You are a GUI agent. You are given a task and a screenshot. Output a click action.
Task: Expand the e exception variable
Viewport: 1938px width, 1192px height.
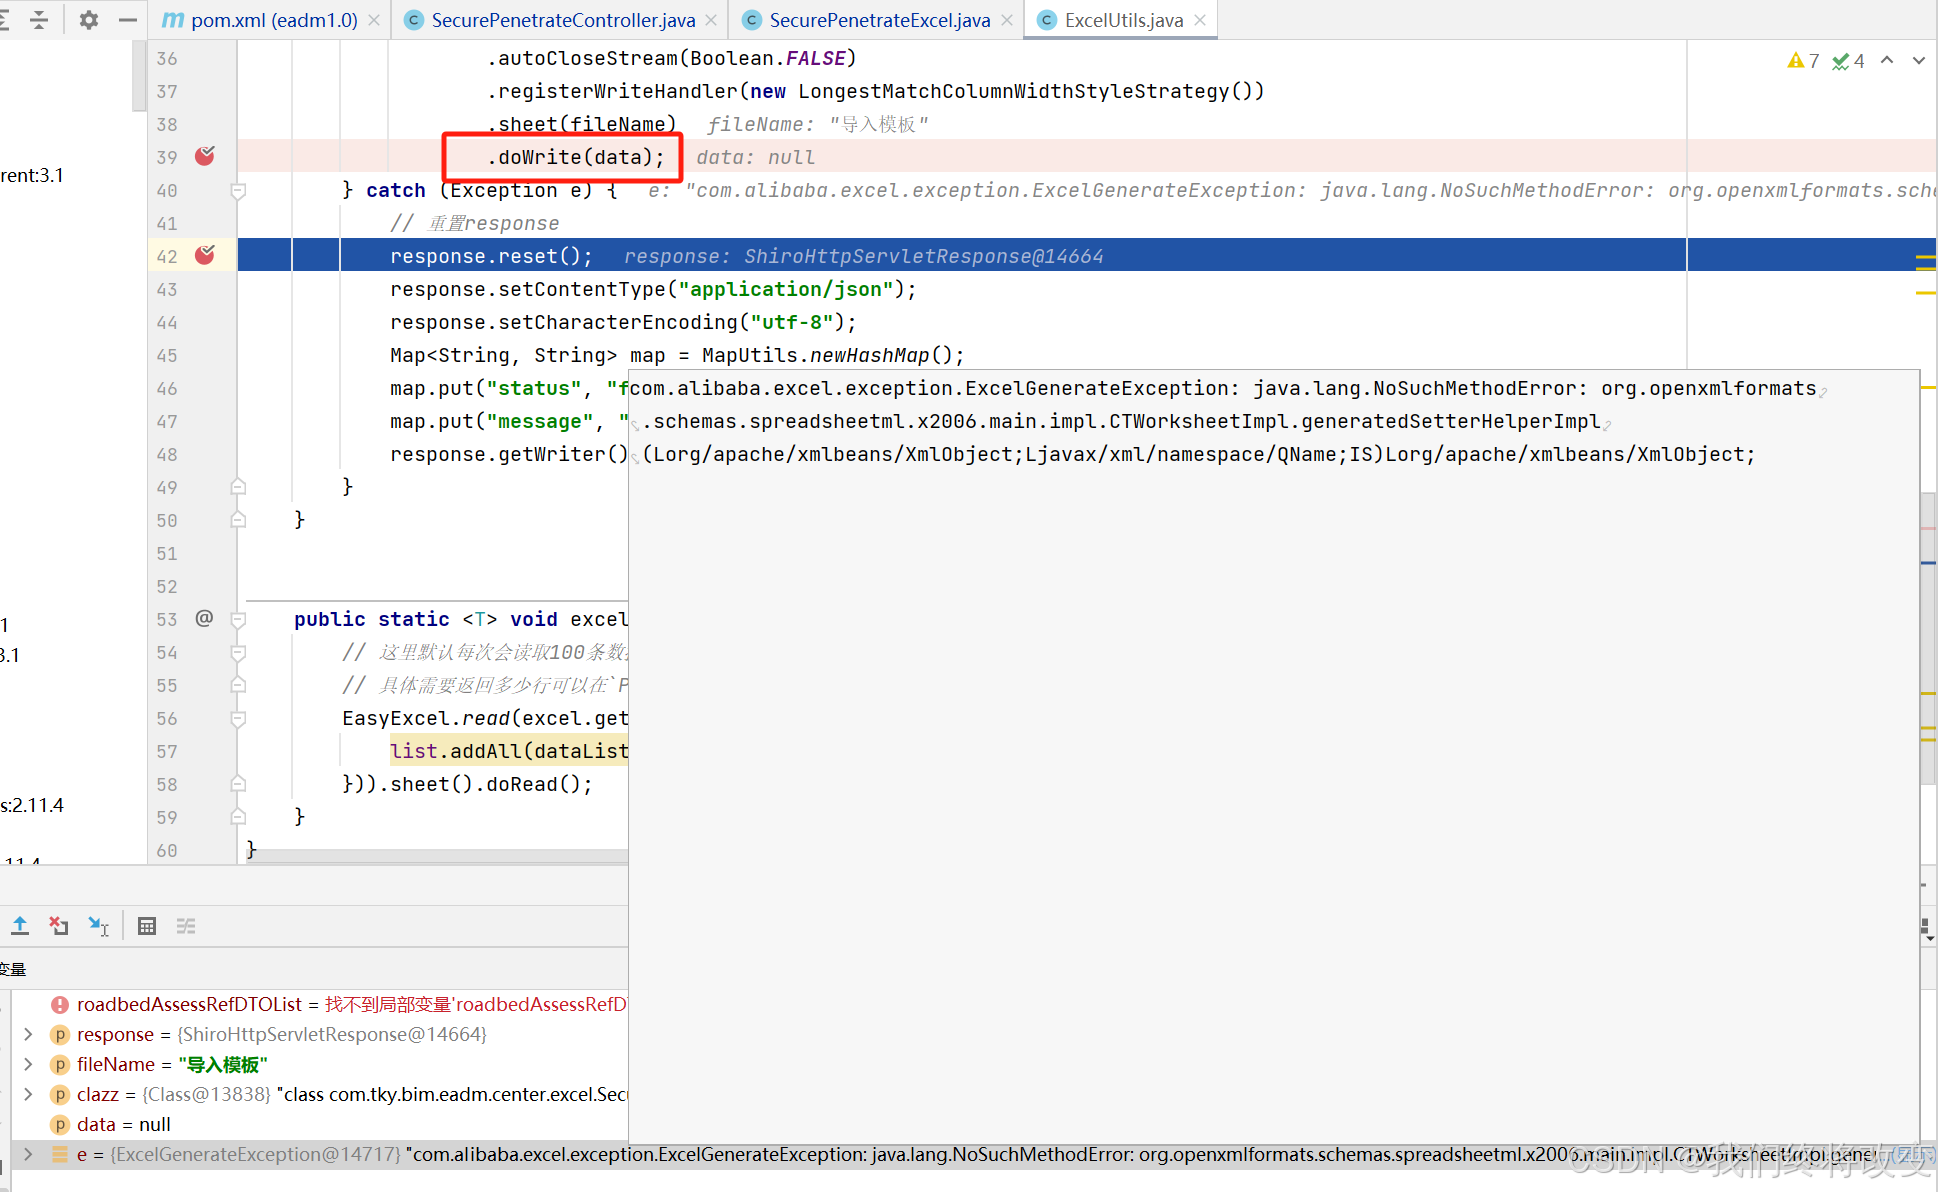[27, 1154]
